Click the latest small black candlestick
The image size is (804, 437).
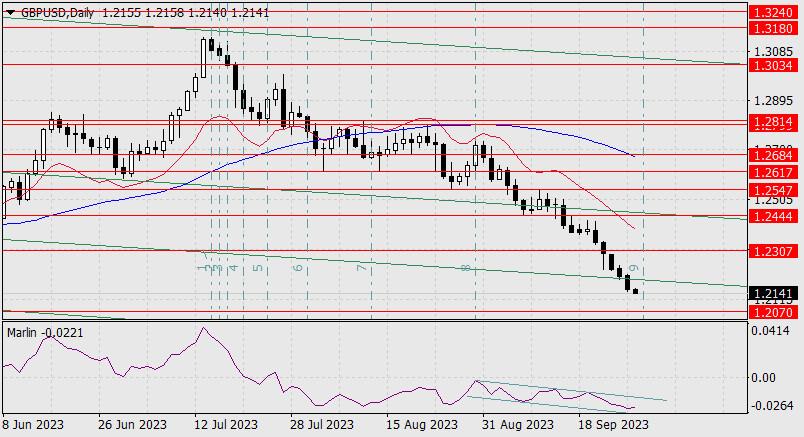tap(636, 291)
